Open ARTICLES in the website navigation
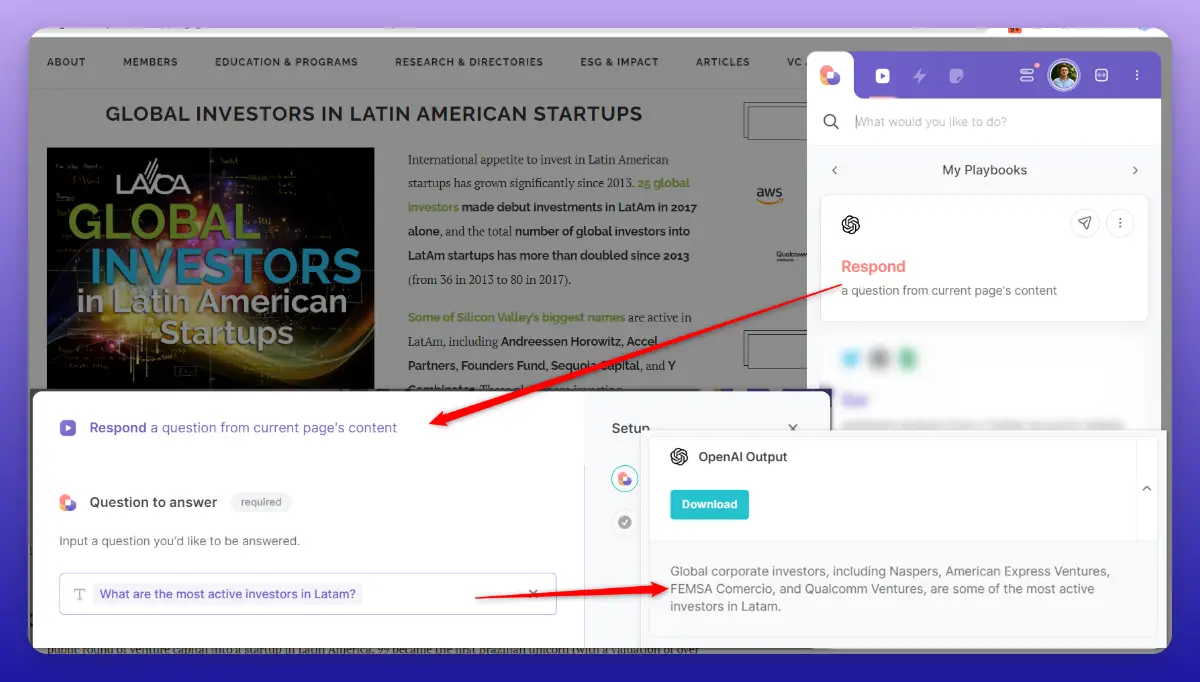 (723, 62)
